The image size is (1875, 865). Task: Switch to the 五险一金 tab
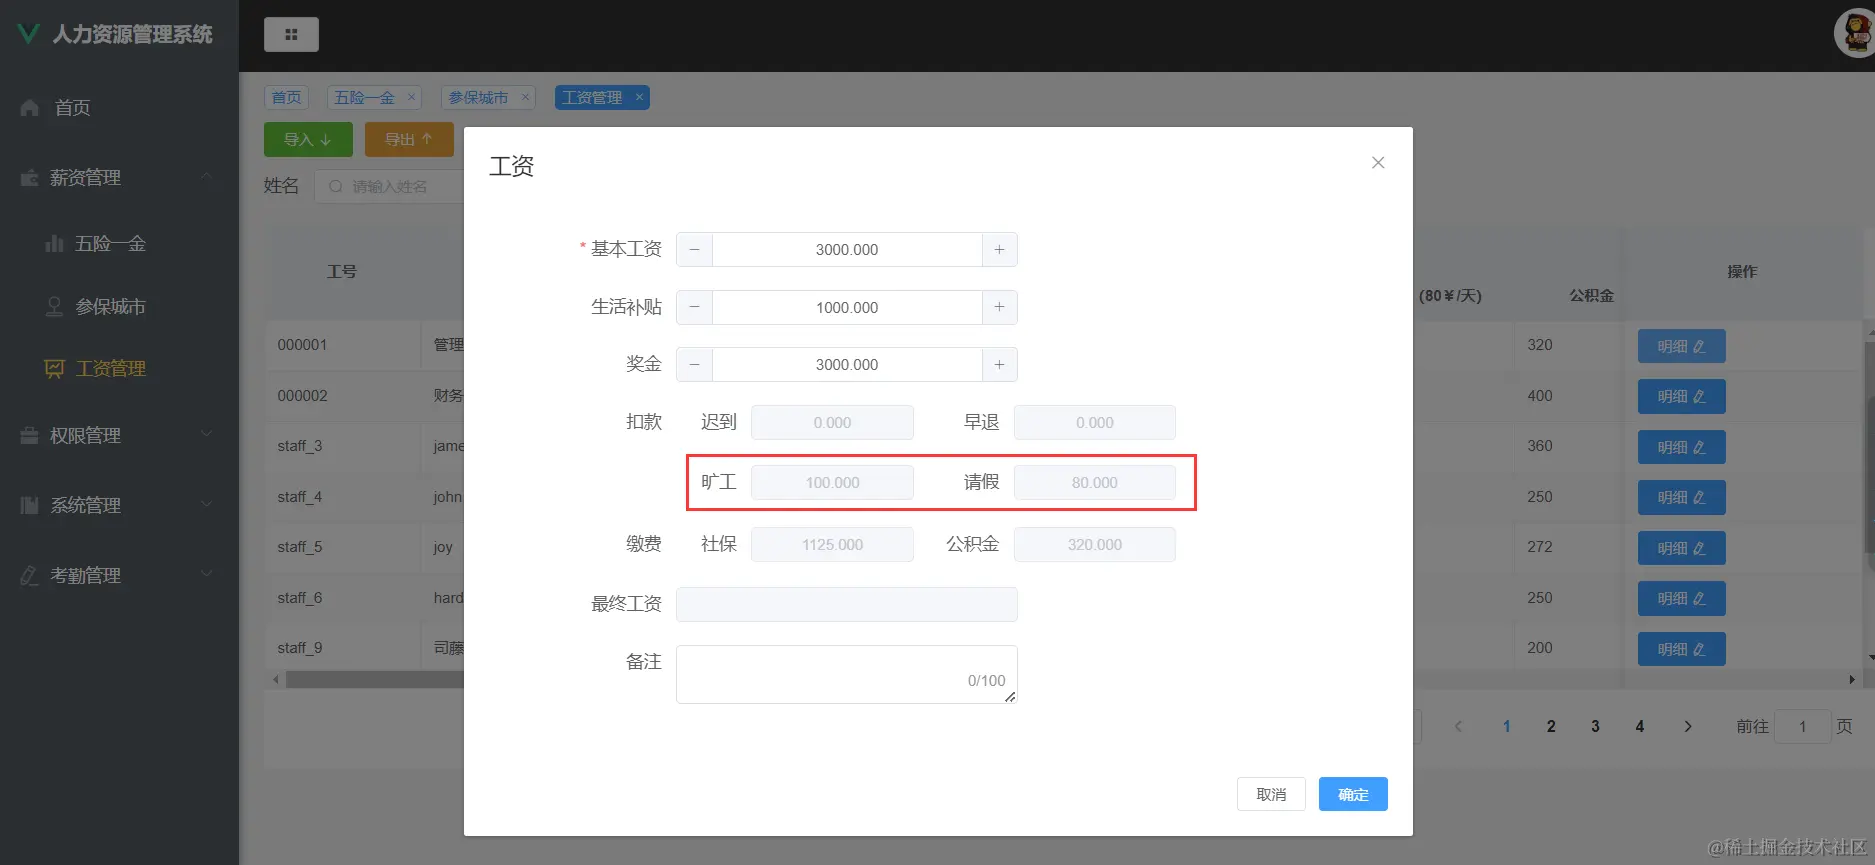click(364, 97)
